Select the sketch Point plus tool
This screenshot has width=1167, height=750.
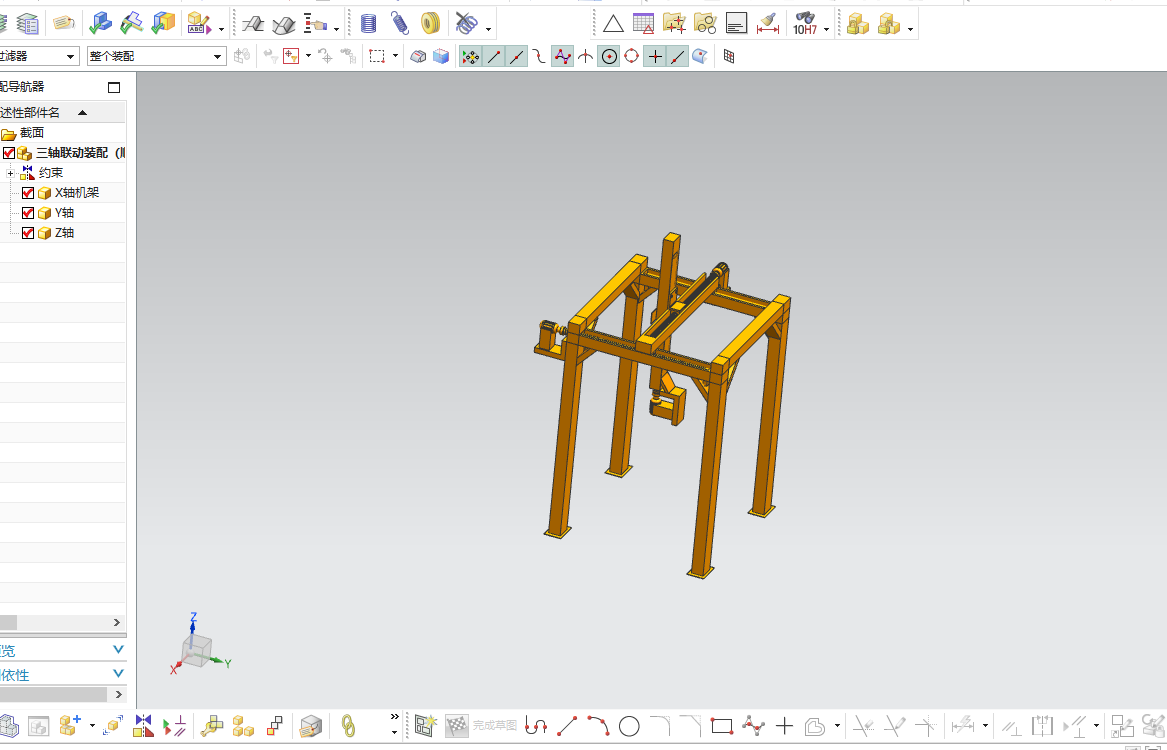[784, 725]
